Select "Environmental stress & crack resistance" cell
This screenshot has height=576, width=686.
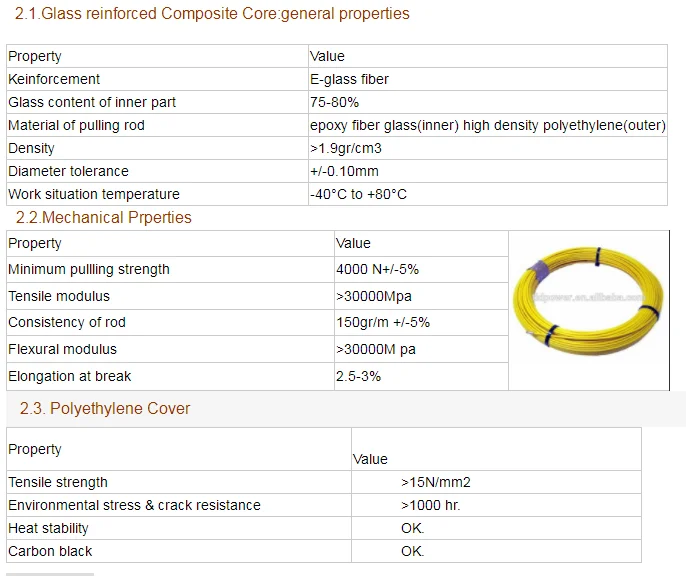pos(134,505)
